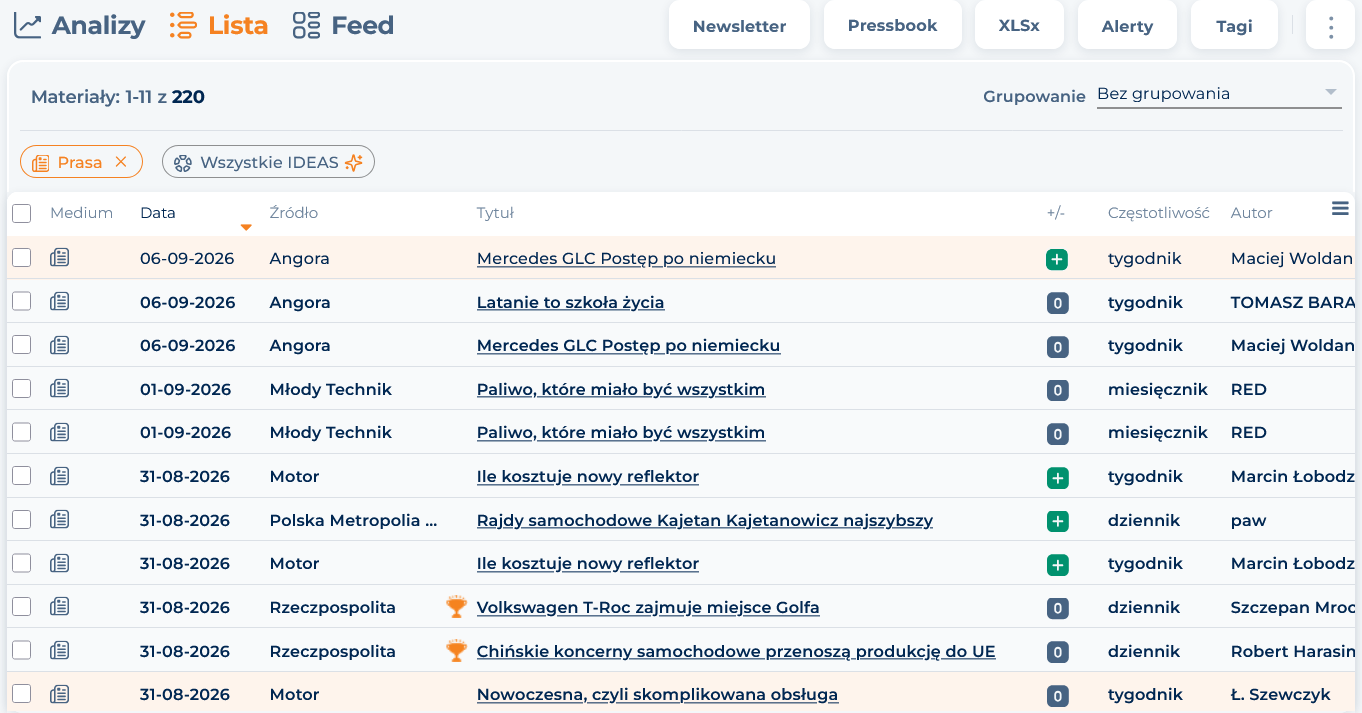Open the Analizy view

click(x=79, y=25)
